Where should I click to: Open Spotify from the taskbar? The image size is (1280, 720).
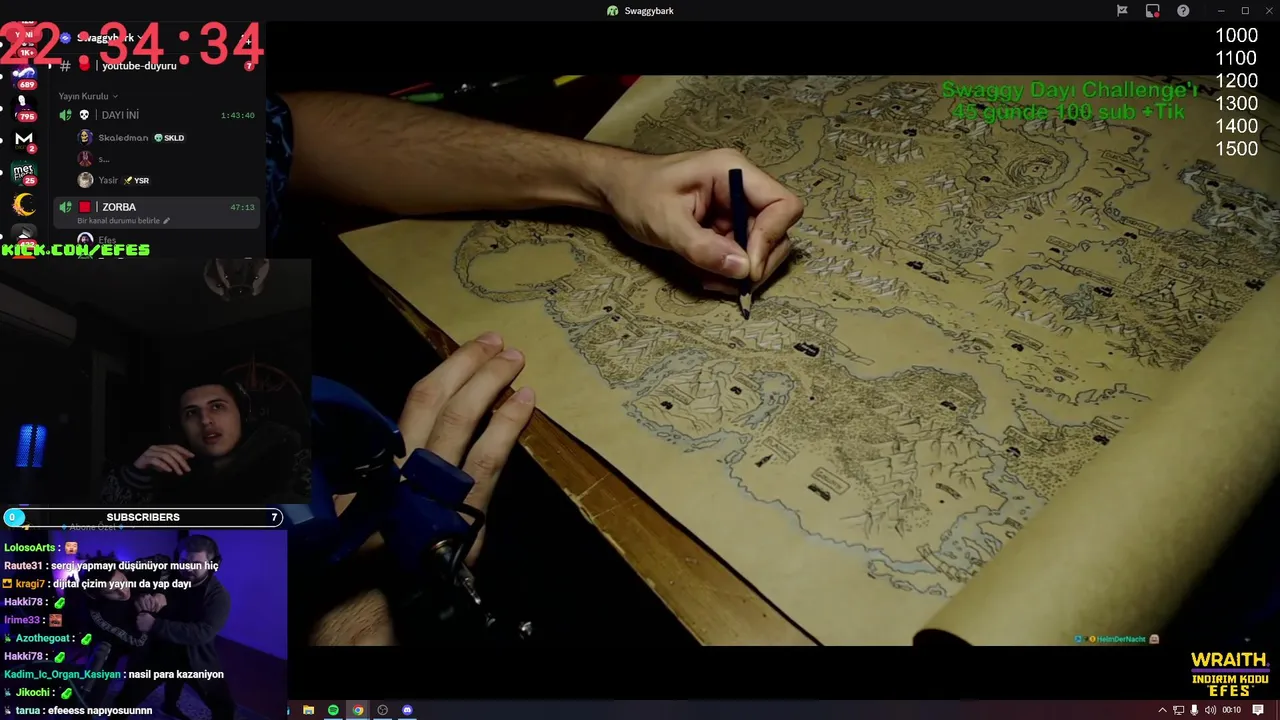point(333,710)
